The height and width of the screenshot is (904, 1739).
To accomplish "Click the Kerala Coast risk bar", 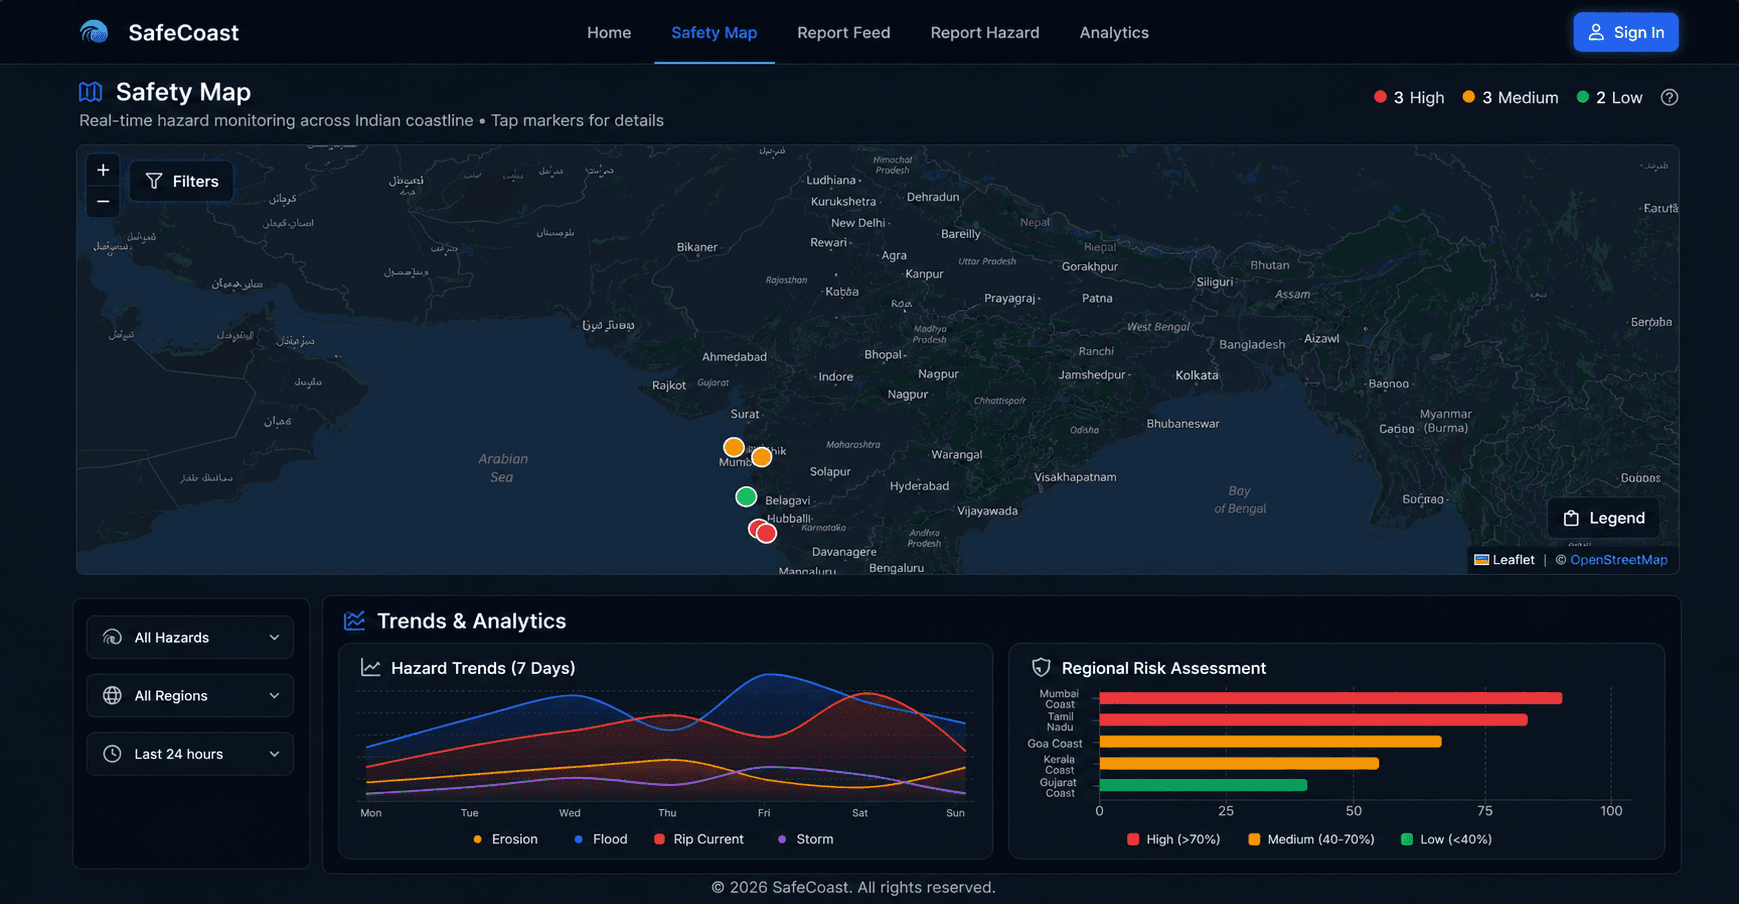I will [x=1239, y=764].
